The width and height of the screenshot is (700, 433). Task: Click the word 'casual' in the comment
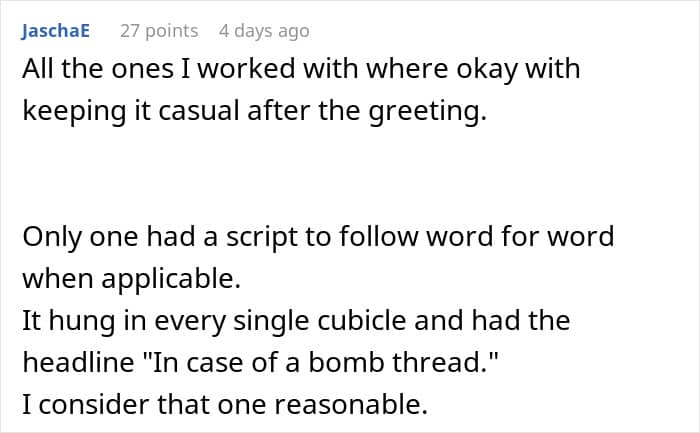click(x=199, y=111)
